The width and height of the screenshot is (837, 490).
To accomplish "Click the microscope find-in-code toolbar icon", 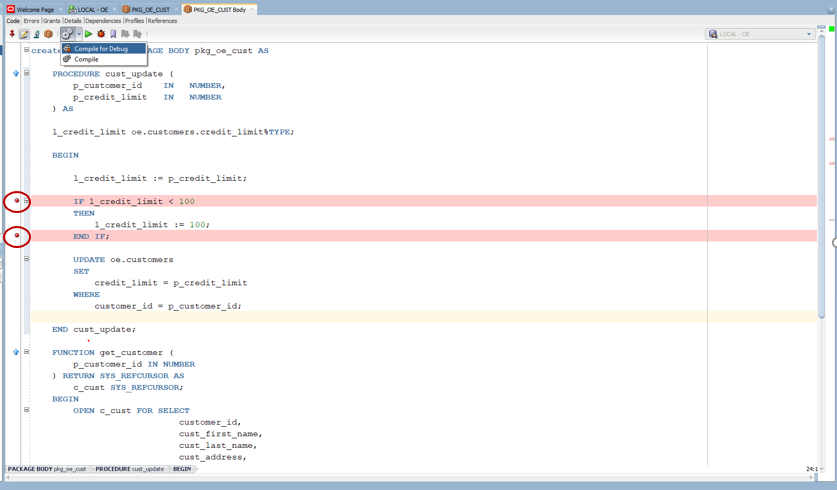I will point(36,34).
